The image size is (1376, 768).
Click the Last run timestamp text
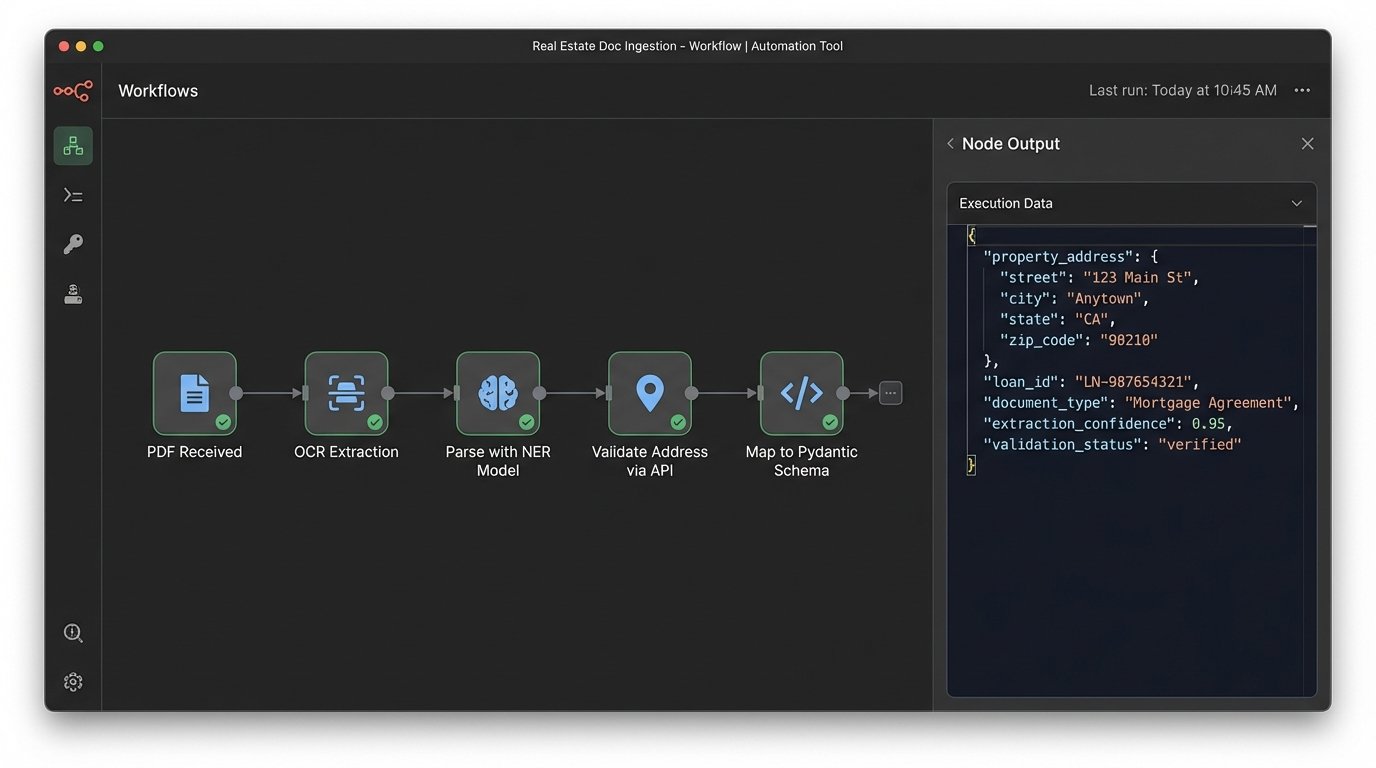[1182, 89]
